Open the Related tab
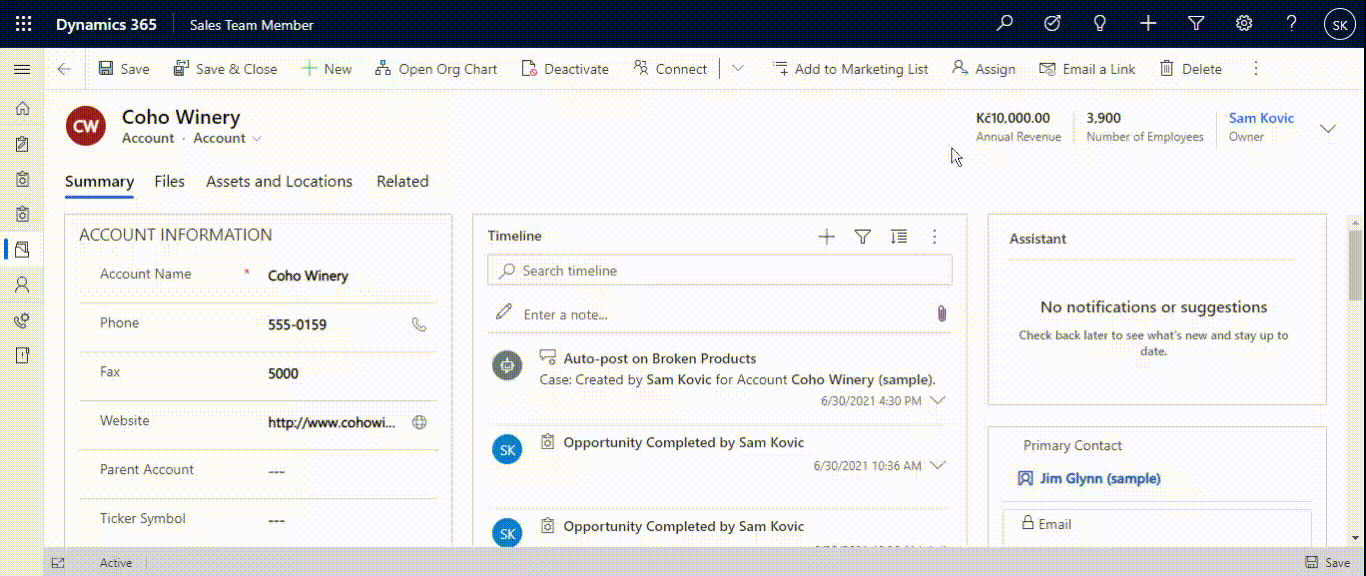This screenshot has width=1366, height=576. click(402, 182)
